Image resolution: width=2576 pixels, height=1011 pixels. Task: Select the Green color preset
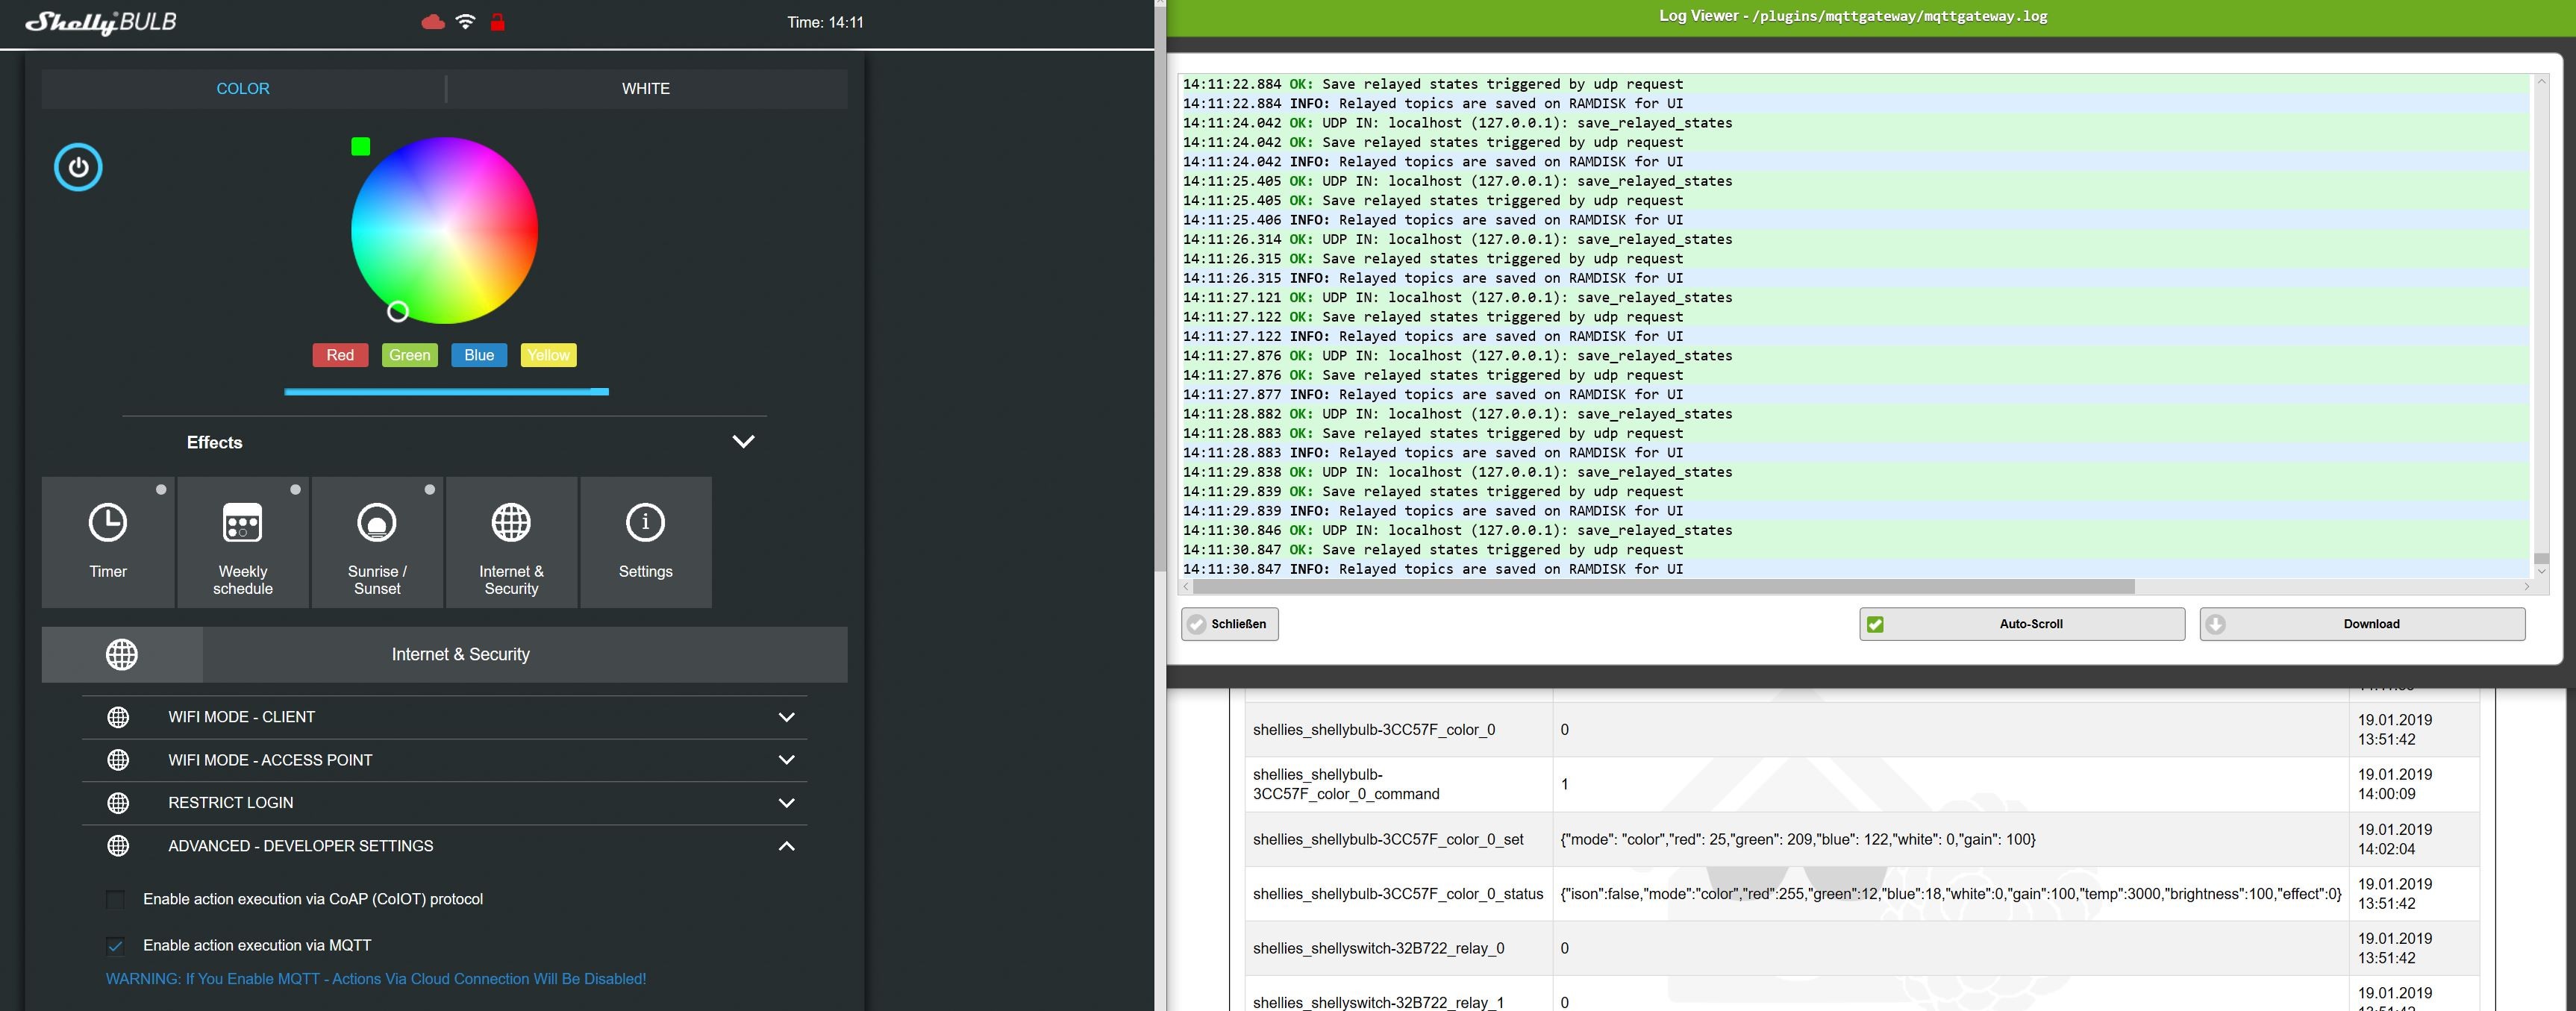click(x=409, y=355)
